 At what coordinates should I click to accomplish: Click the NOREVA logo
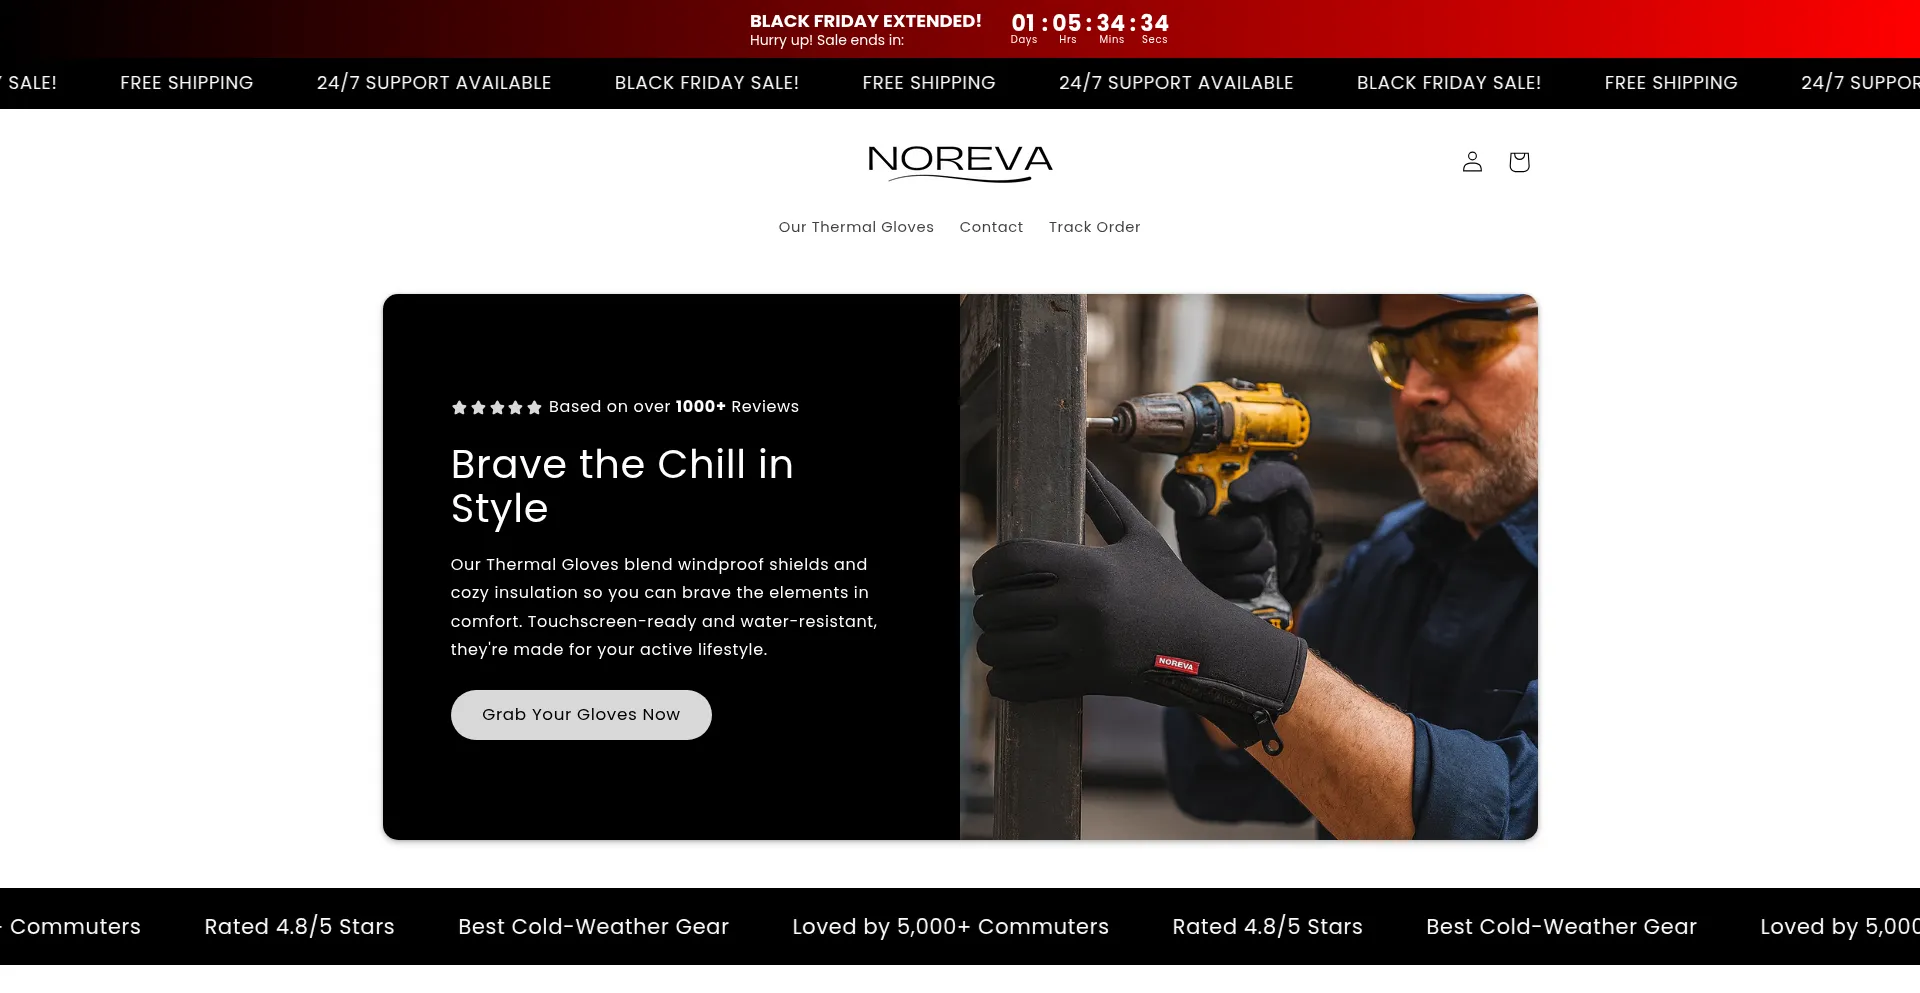pos(960,163)
